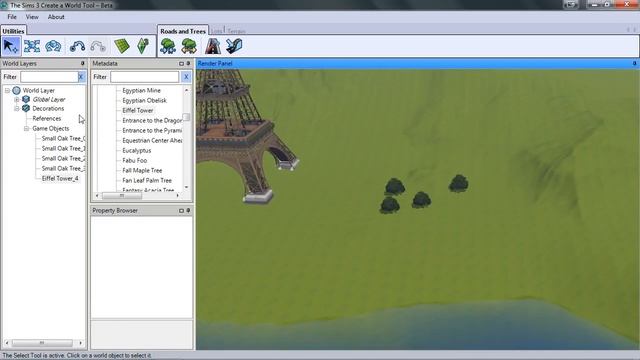Screen dimensions: 640x360
Task: Open the File menu
Action: 12,17
